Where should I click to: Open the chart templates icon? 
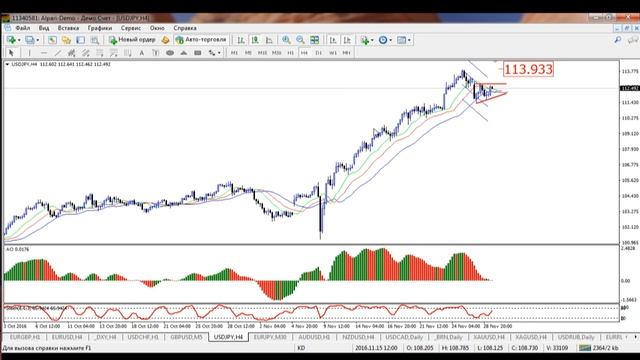click(x=402, y=40)
